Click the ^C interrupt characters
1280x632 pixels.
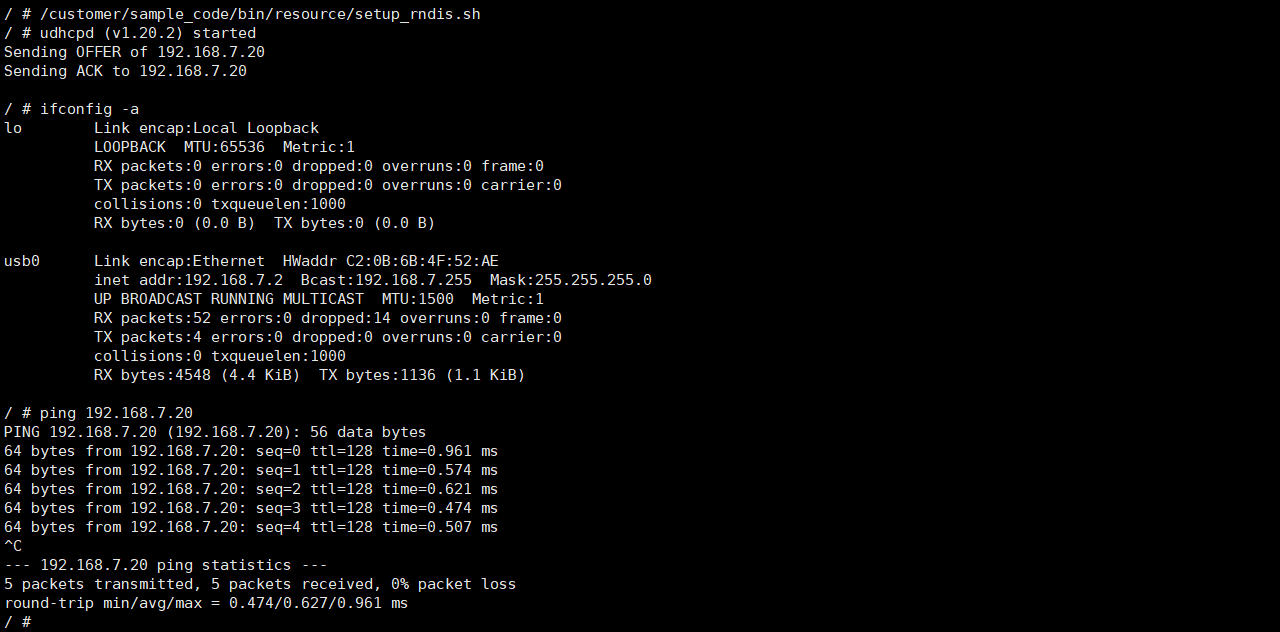click(x=13, y=546)
